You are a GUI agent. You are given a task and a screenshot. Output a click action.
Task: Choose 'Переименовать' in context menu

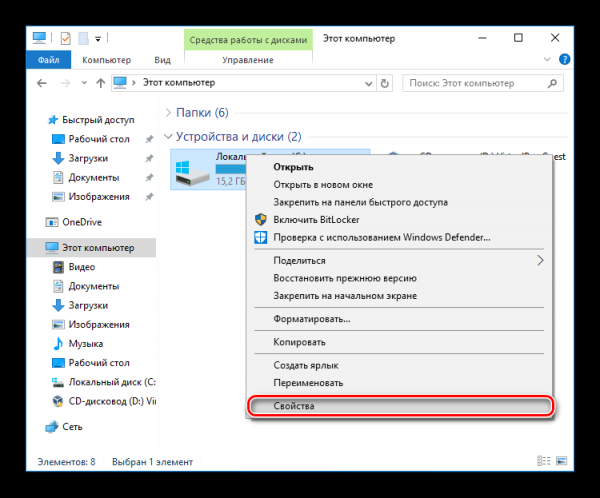[399, 383]
